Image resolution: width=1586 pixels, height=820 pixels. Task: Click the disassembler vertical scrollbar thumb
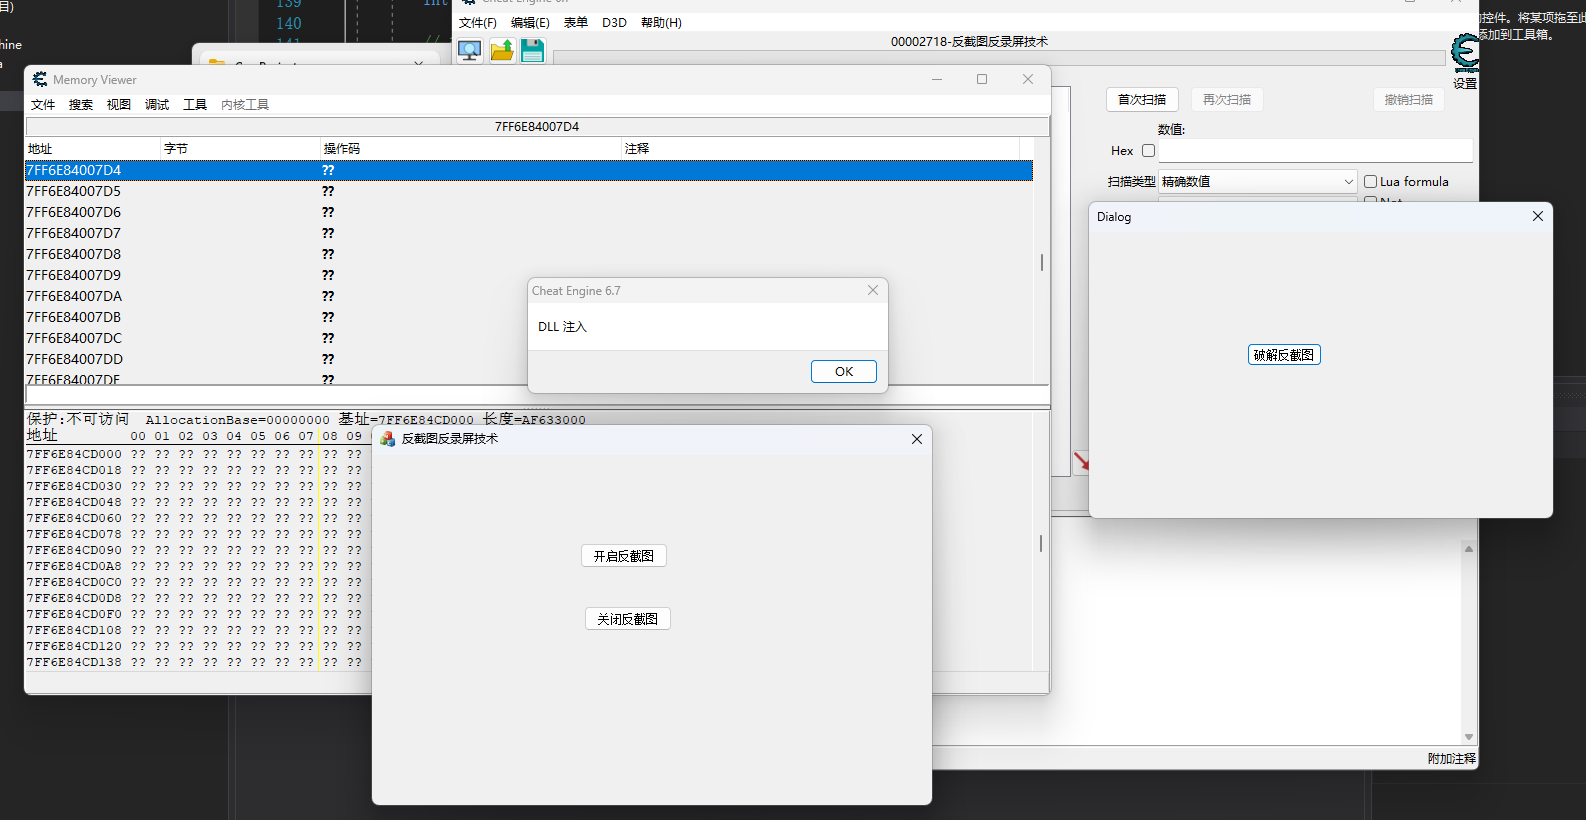pos(1041,262)
